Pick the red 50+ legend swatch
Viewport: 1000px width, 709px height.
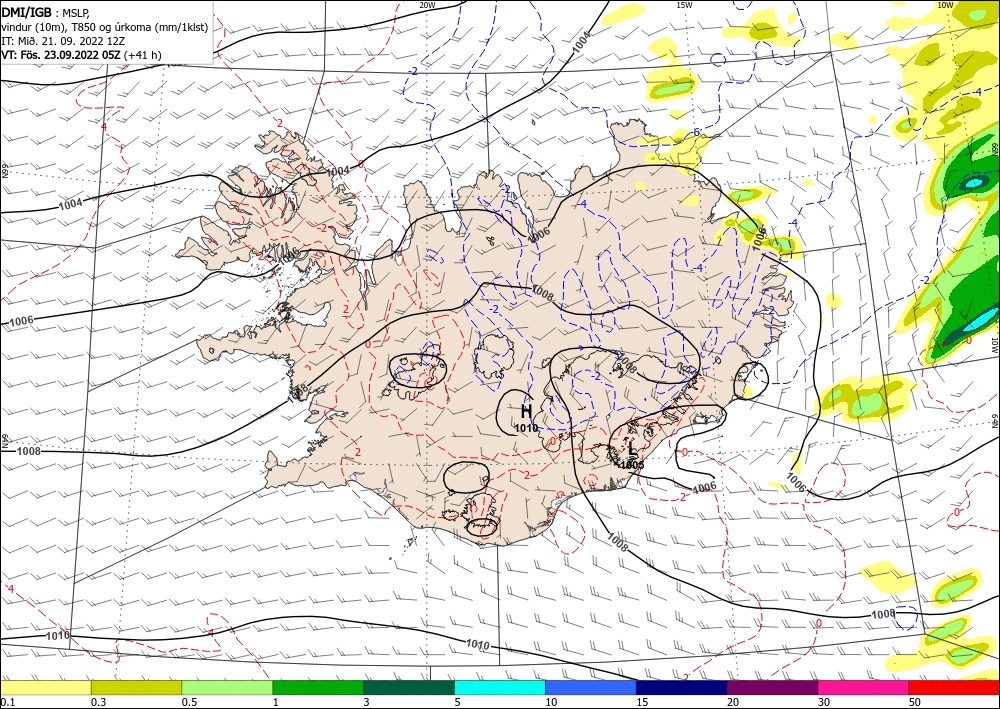[954, 687]
